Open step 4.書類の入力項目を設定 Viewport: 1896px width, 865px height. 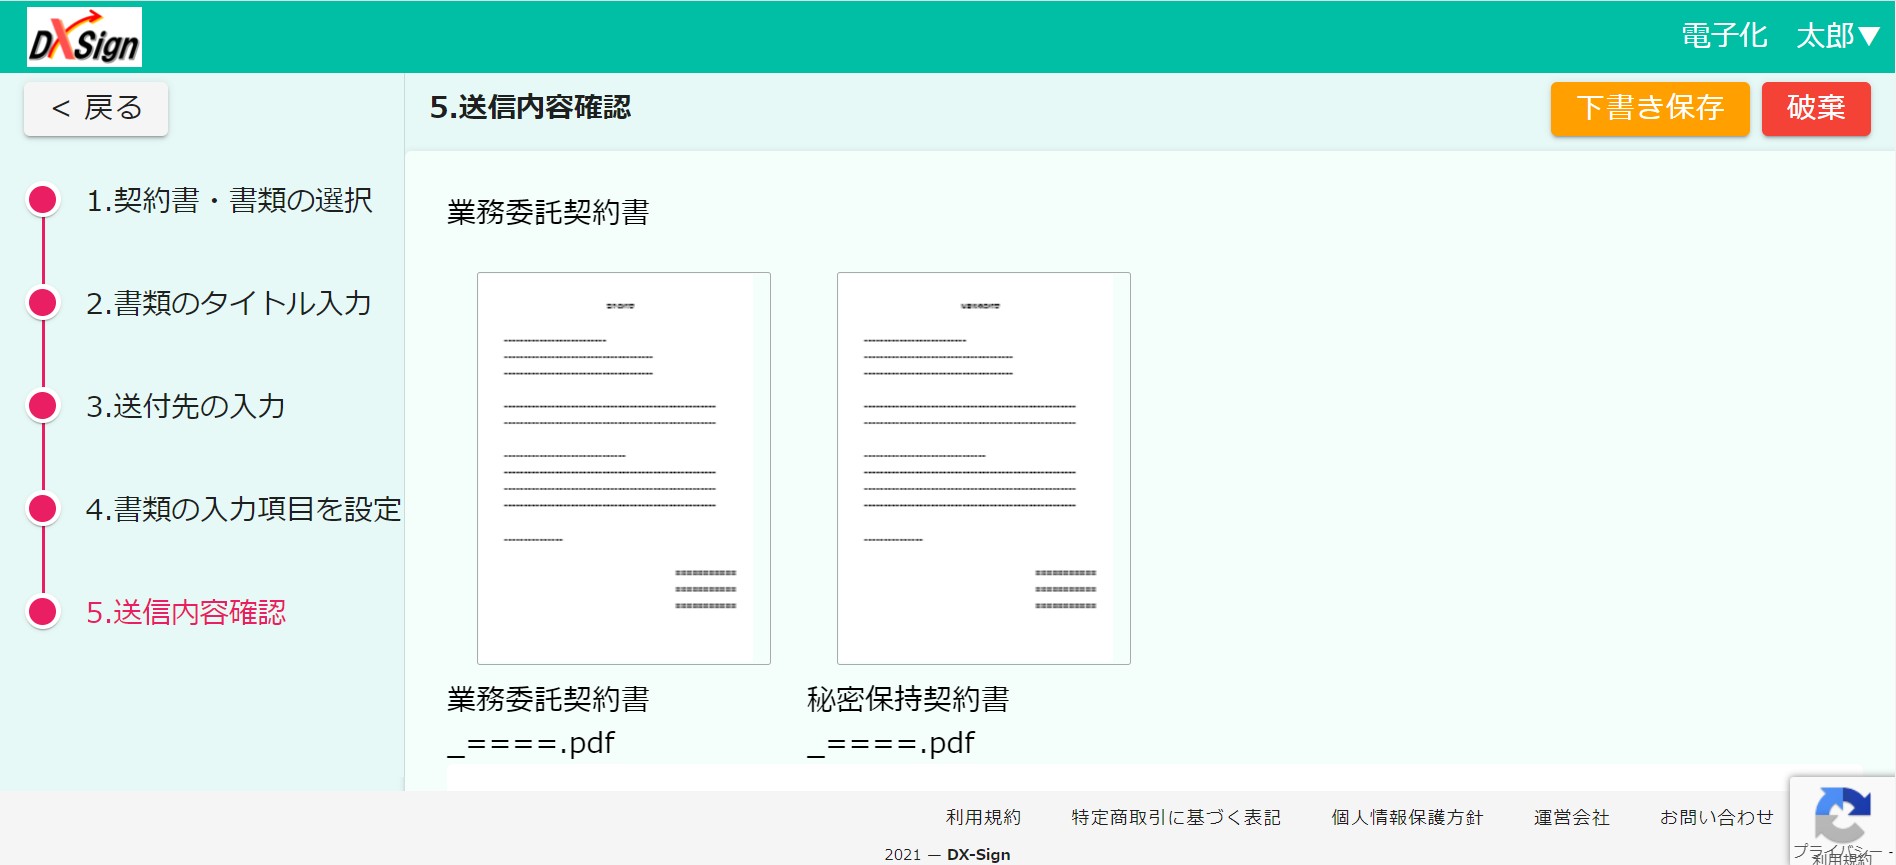pos(243,509)
